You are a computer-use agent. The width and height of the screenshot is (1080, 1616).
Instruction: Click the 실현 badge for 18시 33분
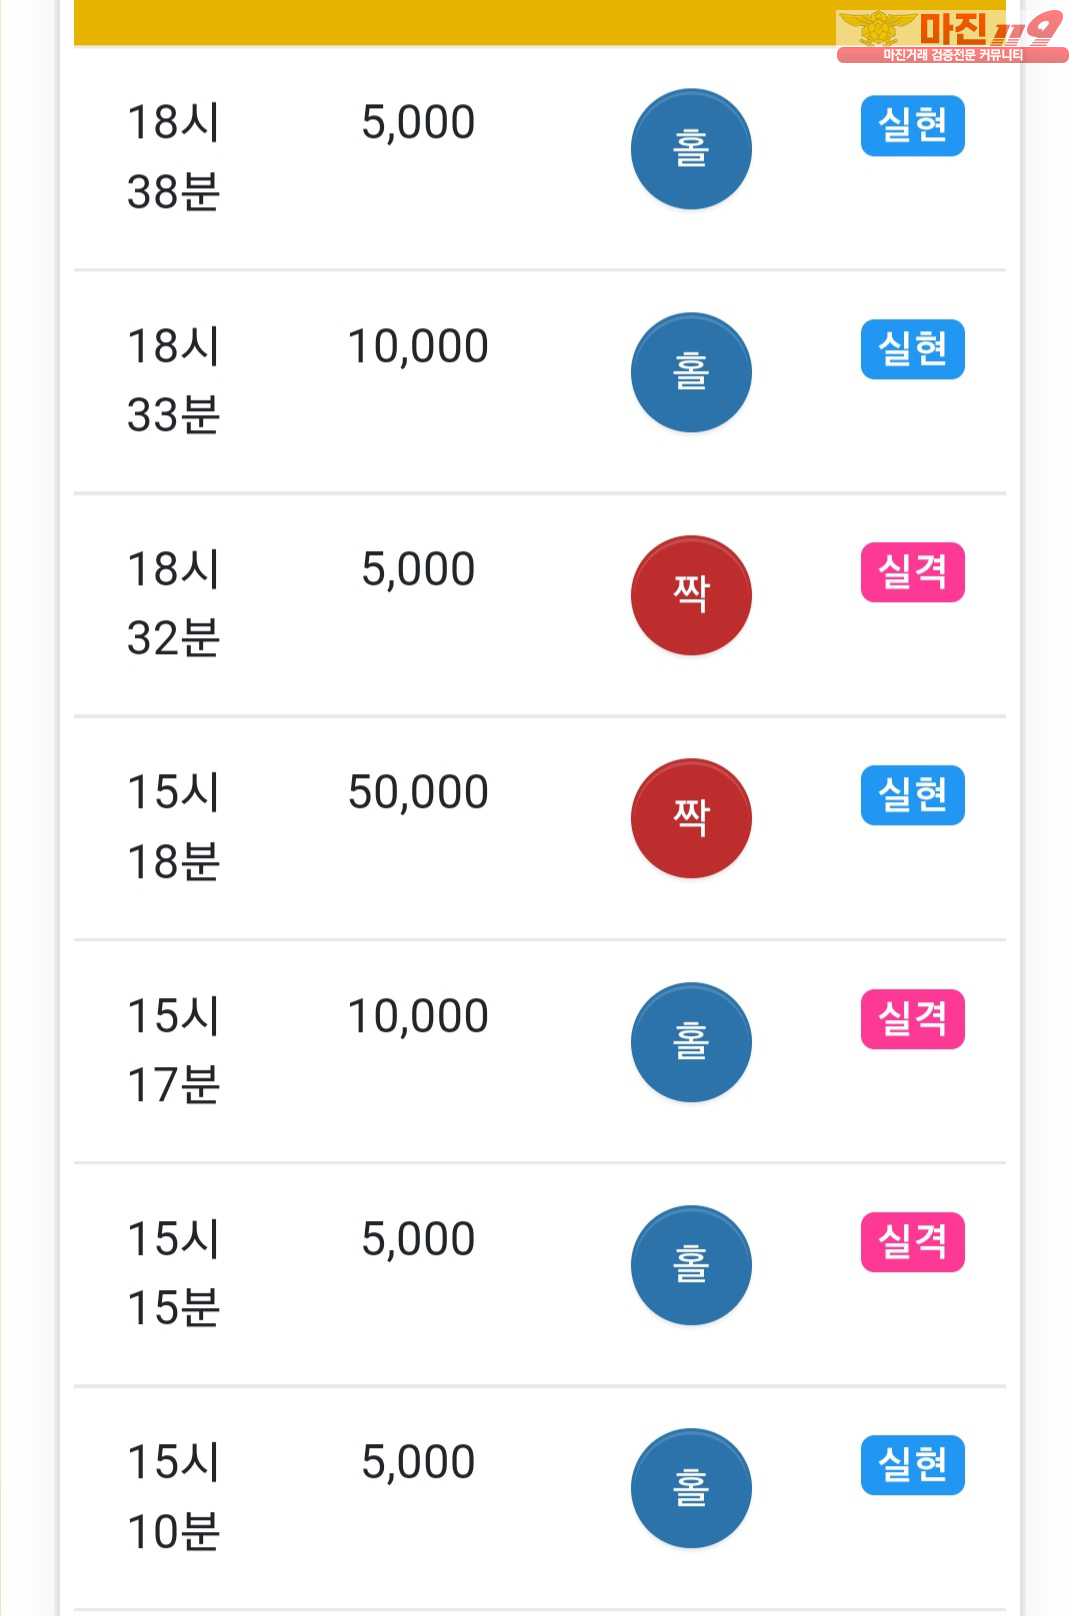tap(912, 349)
